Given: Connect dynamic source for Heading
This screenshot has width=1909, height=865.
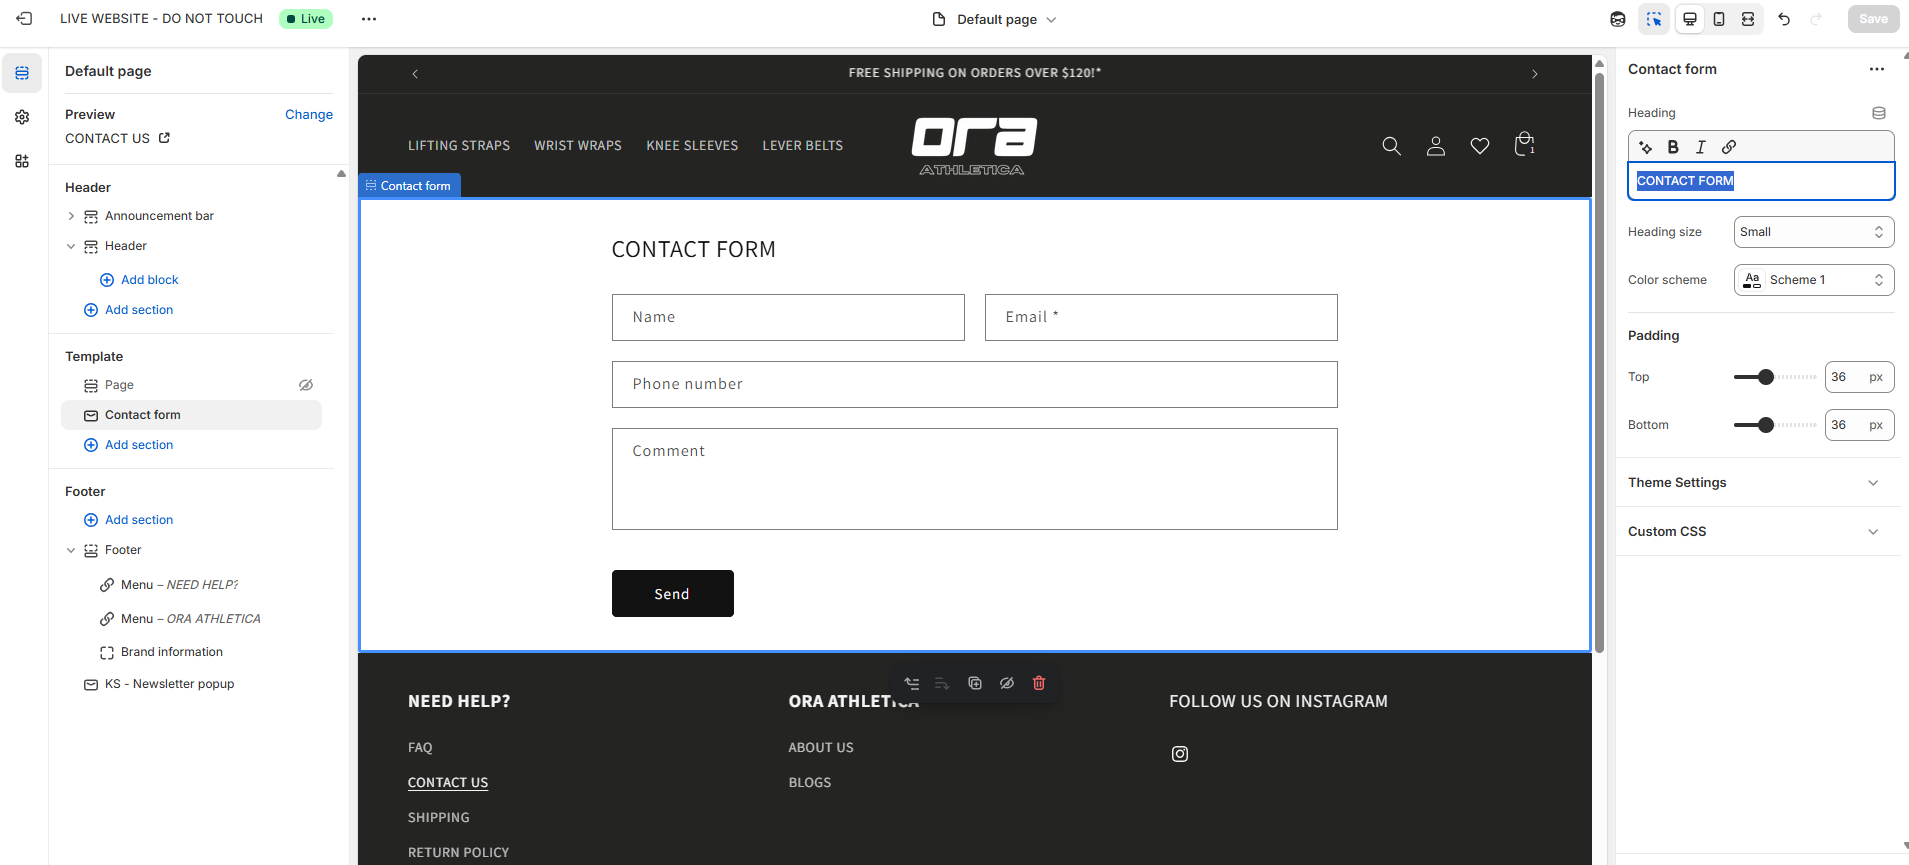Looking at the screenshot, I should click(1879, 113).
